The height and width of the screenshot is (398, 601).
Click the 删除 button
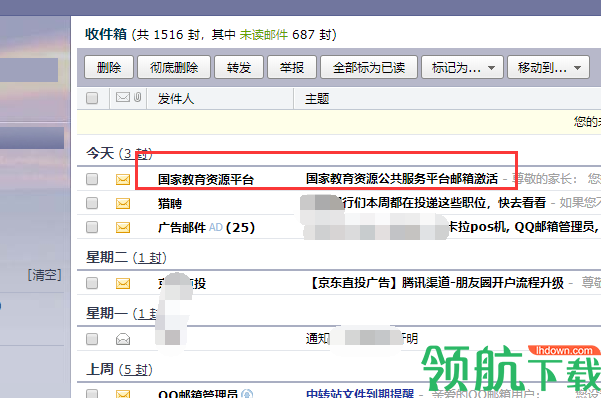coord(109,67)
